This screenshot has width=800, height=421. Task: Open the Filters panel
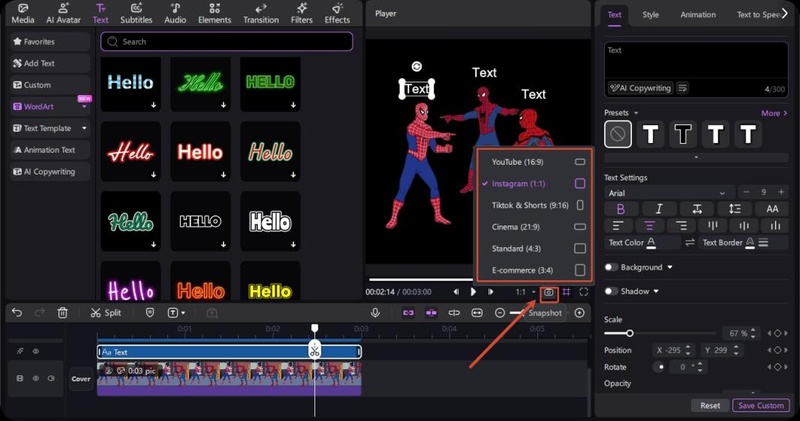(302, 14)
